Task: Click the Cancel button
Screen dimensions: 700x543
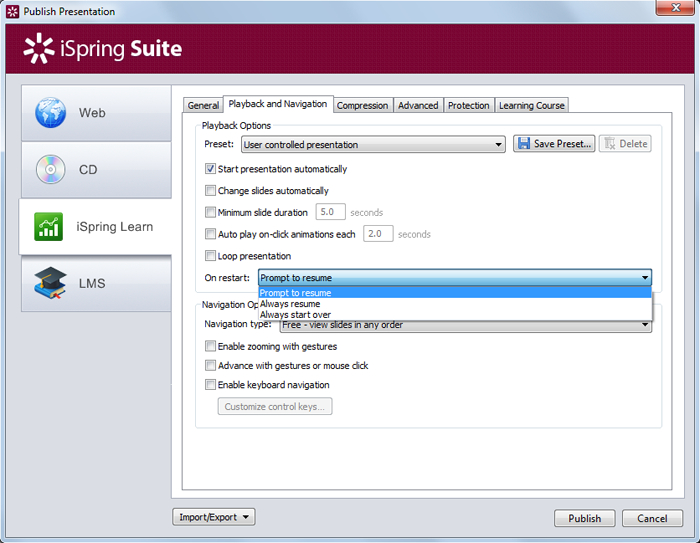Action: click(x=652, y=518)
